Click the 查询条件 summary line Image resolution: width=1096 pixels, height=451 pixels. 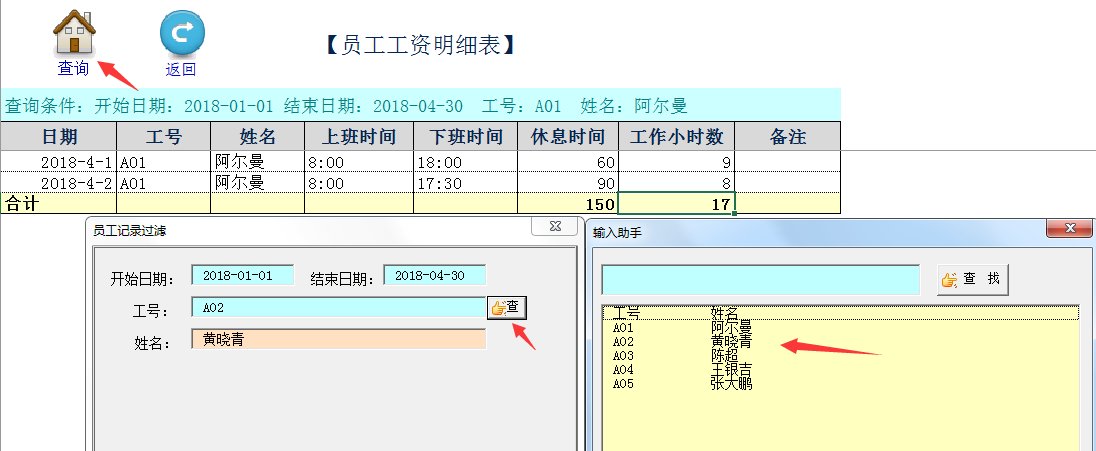(x=347, y=106)
